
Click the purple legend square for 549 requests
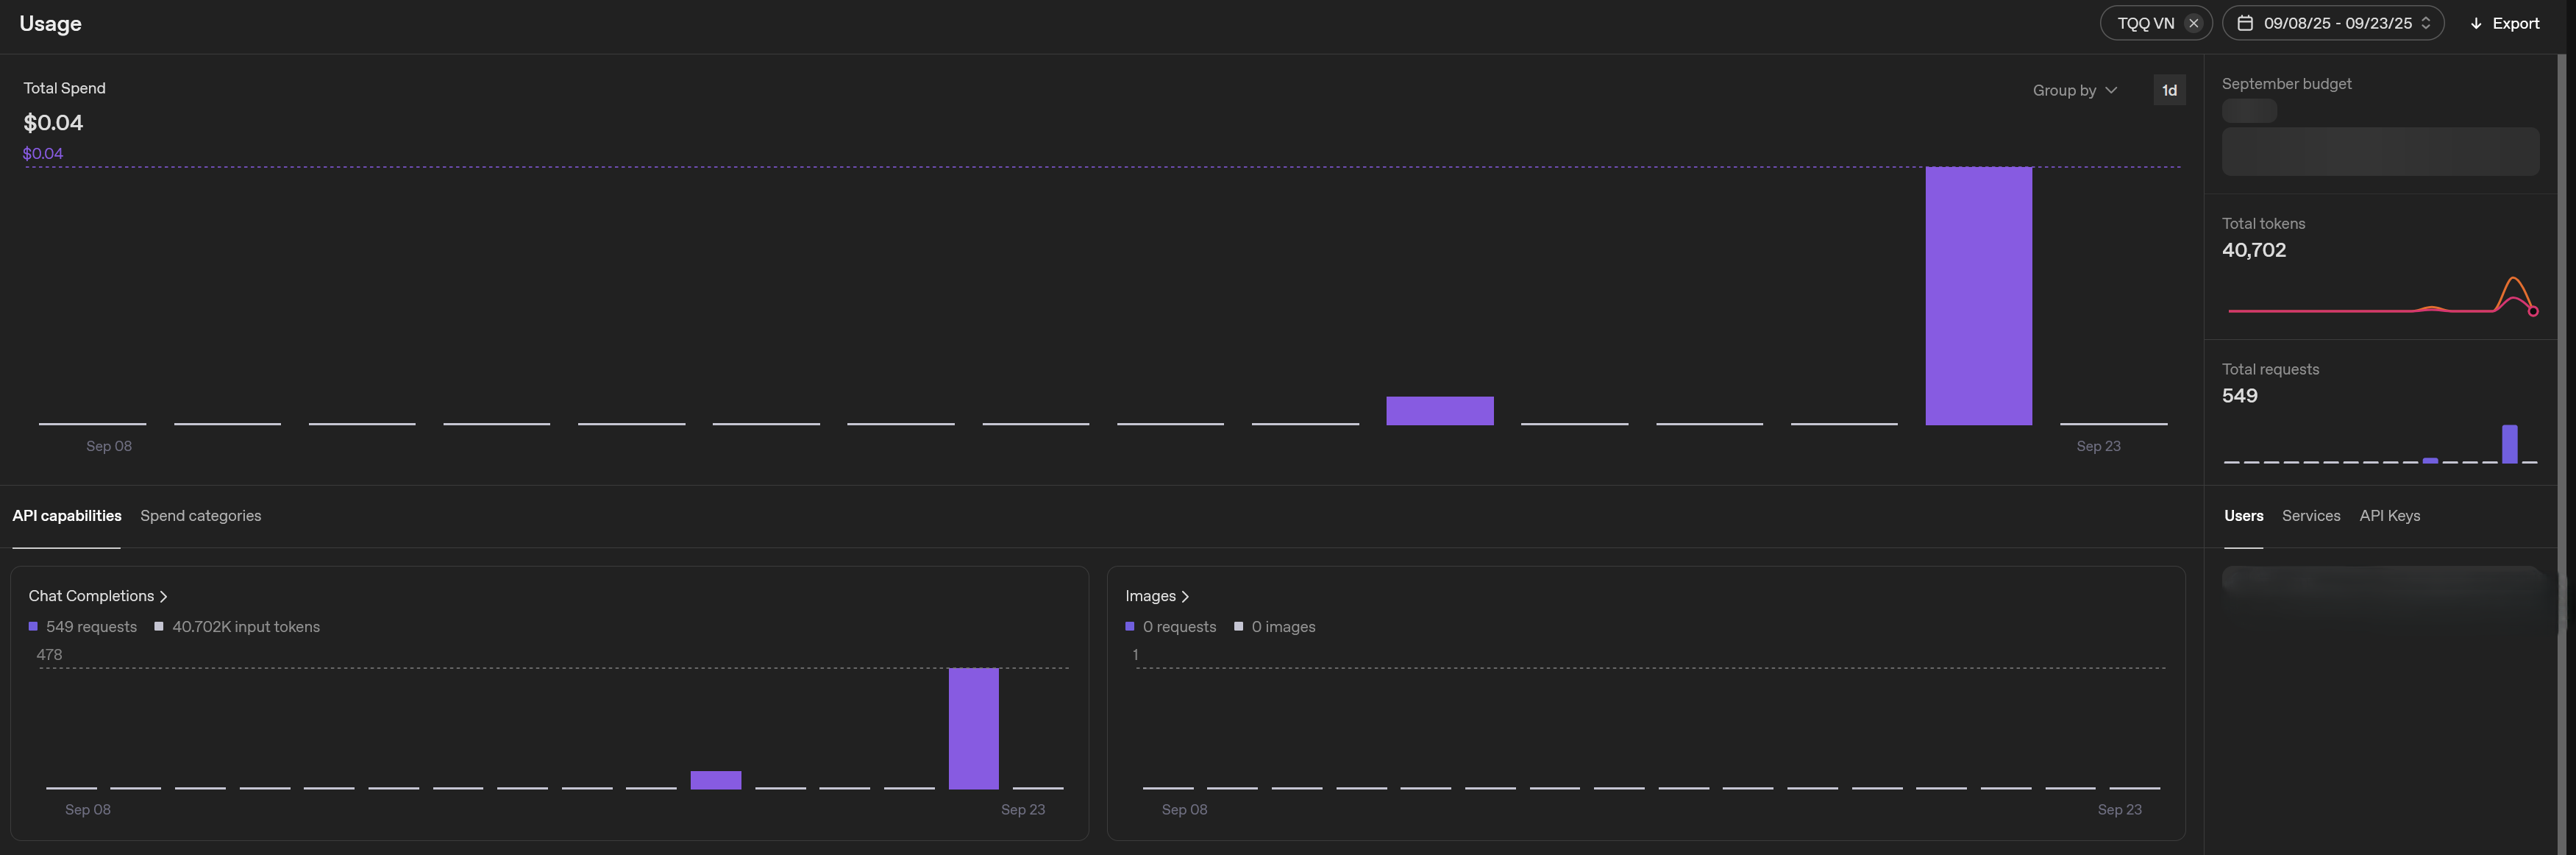[33, 626]
